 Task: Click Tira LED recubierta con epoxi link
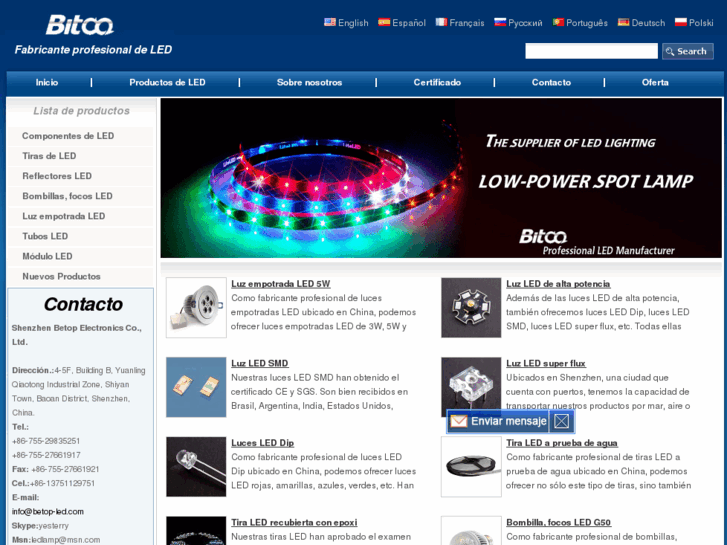294,522
